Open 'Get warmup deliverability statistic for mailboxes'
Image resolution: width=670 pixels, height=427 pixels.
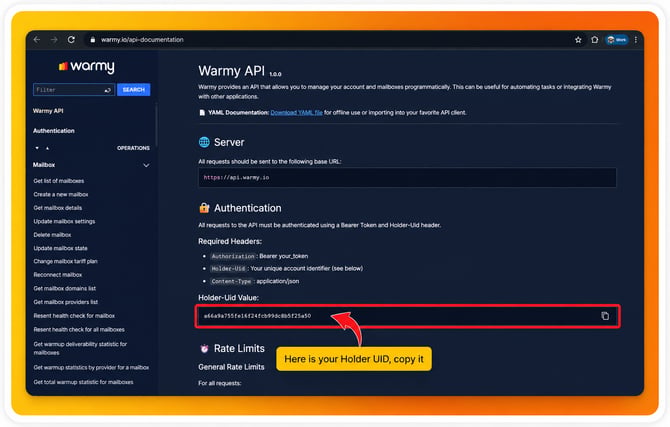pos(80,348)
